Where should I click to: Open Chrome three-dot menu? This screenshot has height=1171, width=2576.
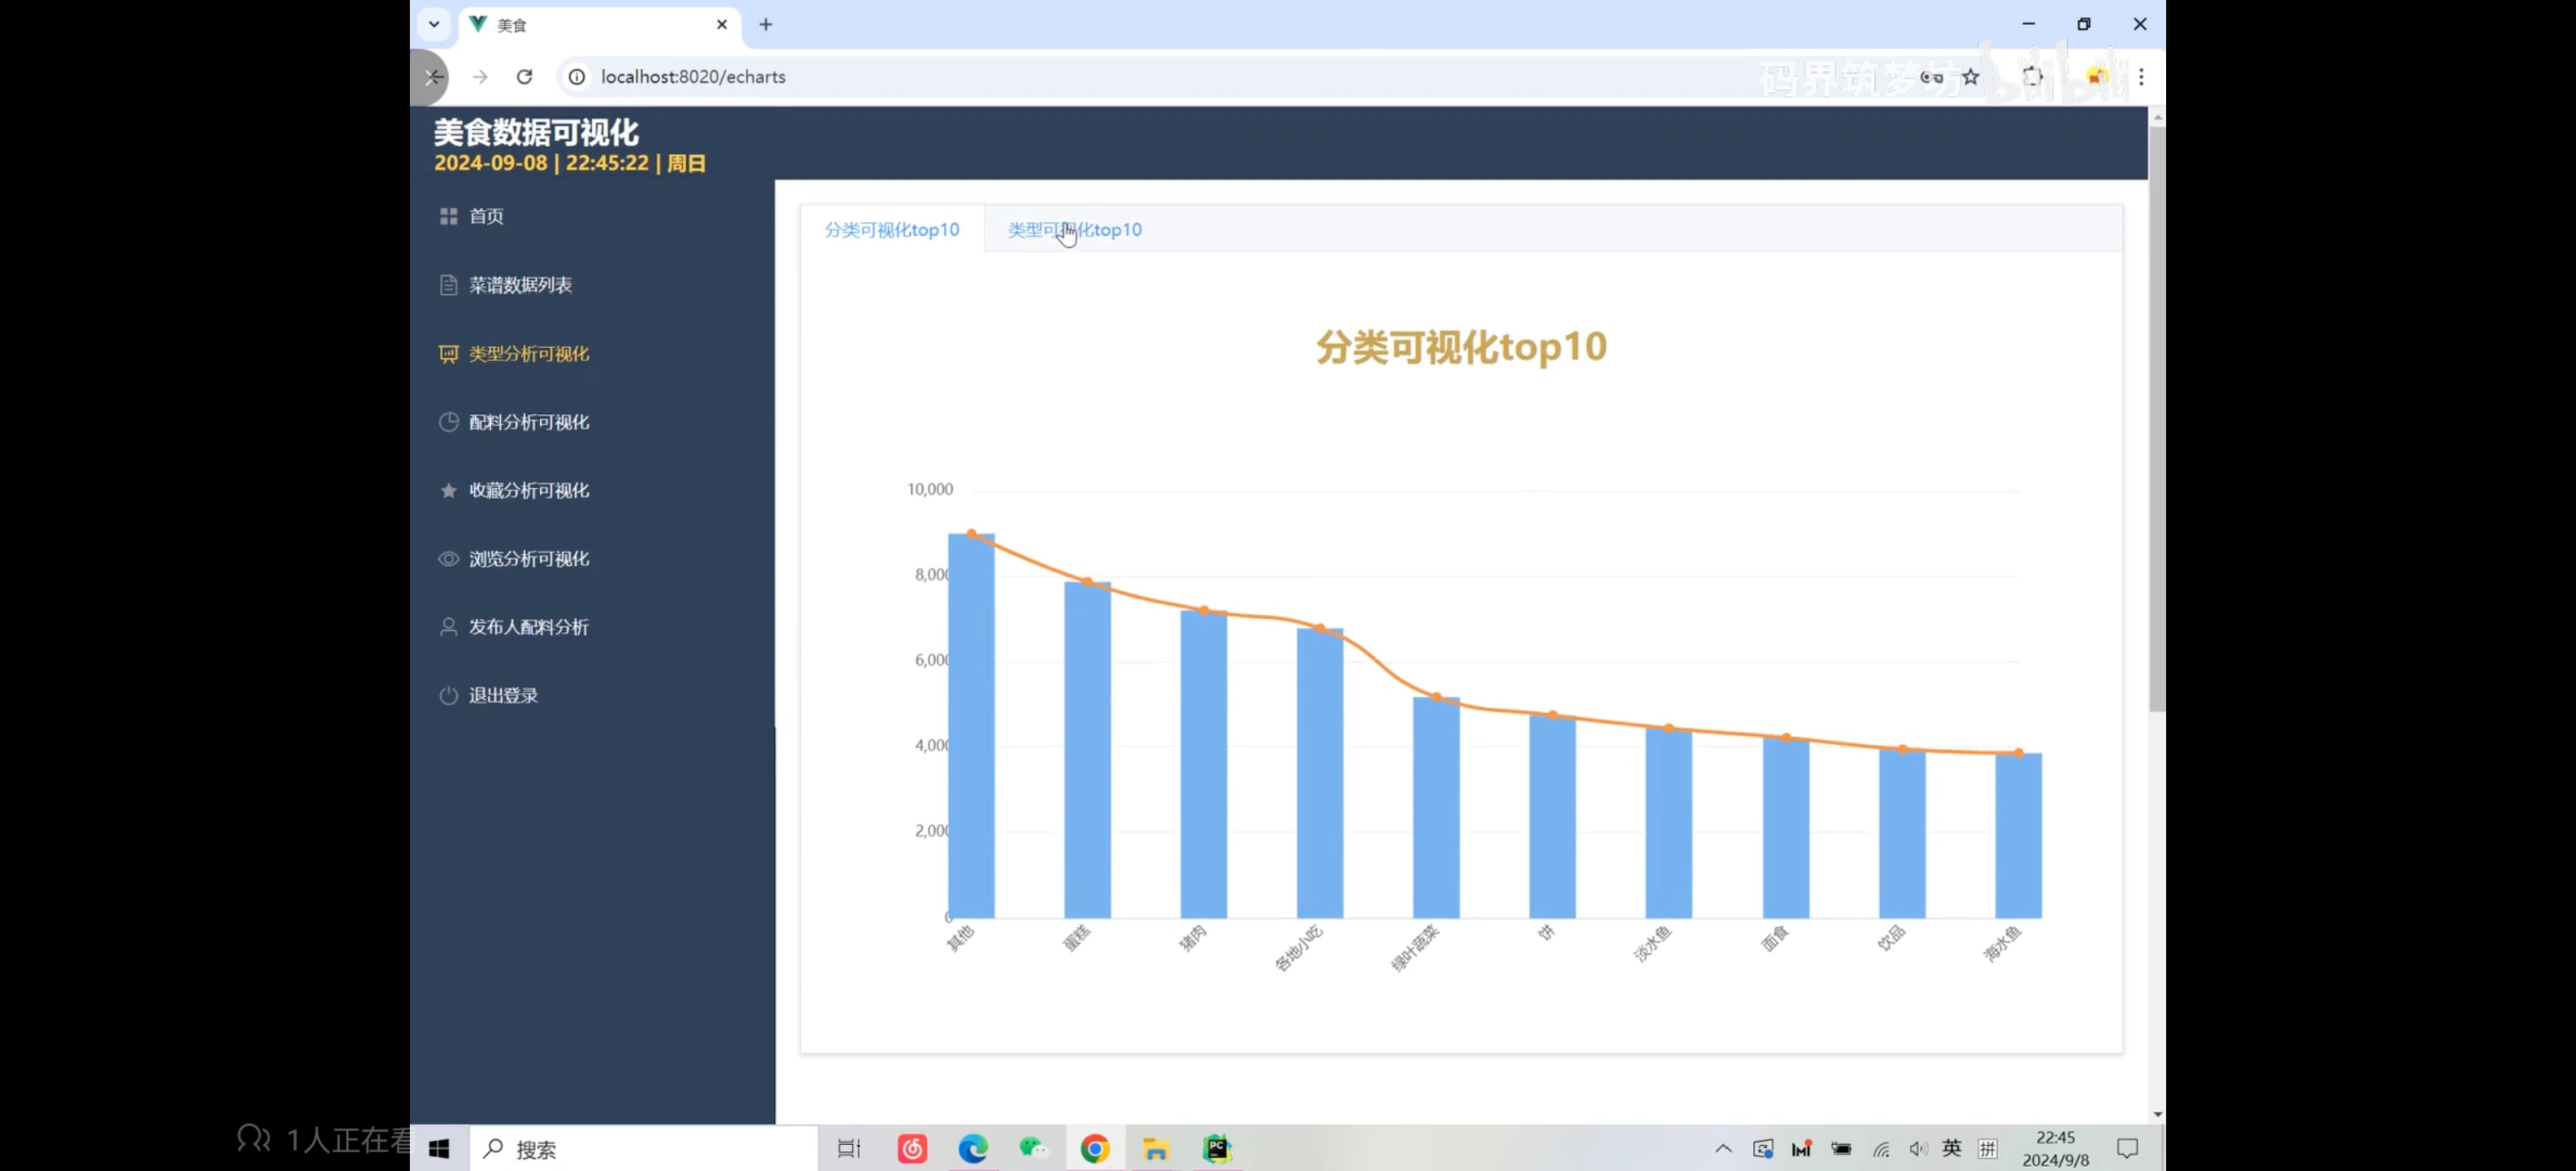[x=2141, y=77]
